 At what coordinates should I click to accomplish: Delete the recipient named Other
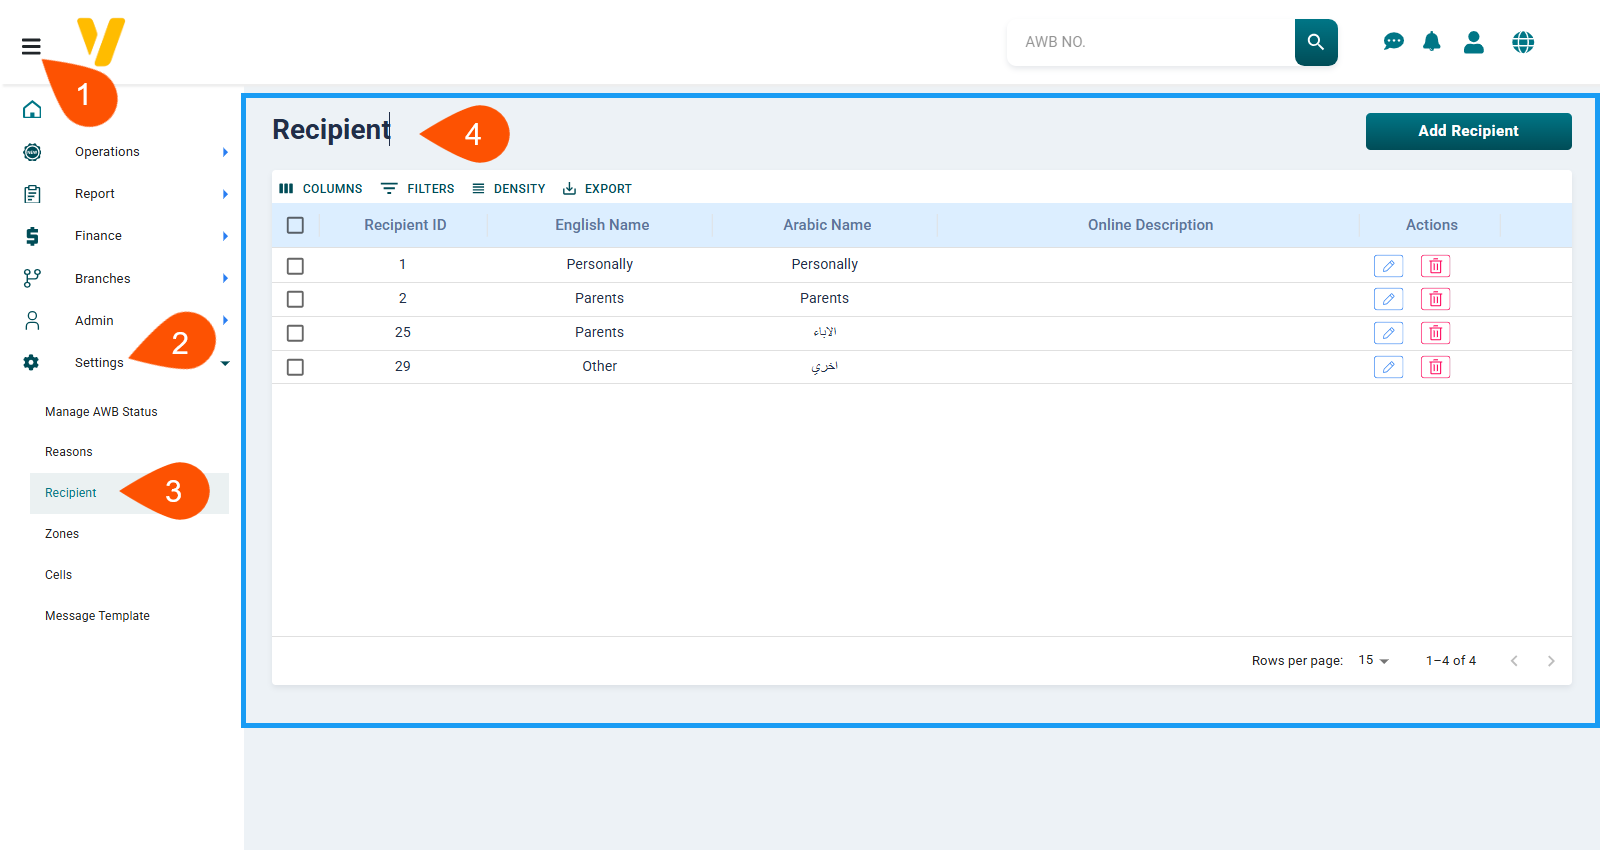coord(1435,367)
